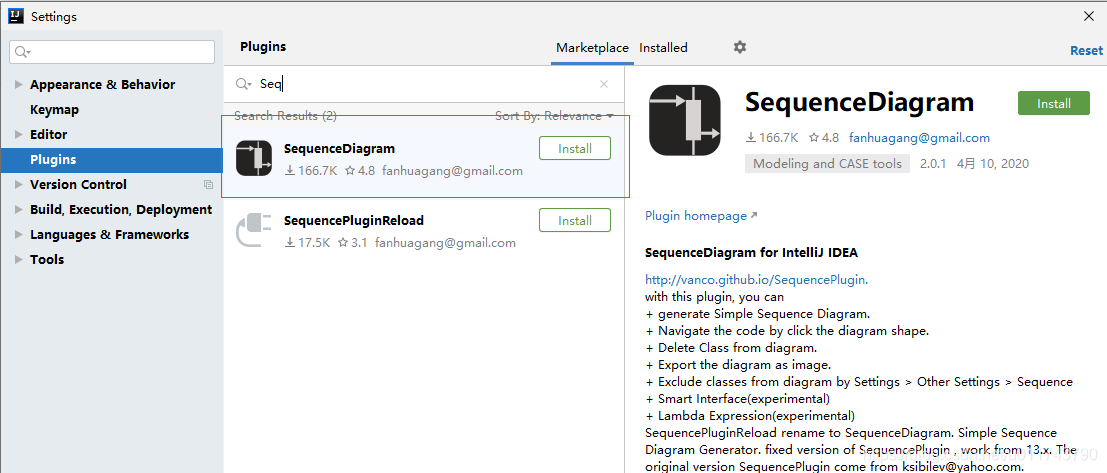Expand the Tools settings node
This screenshot has height=473, width=1107.
pyautogui.click(x=19, y=260)
